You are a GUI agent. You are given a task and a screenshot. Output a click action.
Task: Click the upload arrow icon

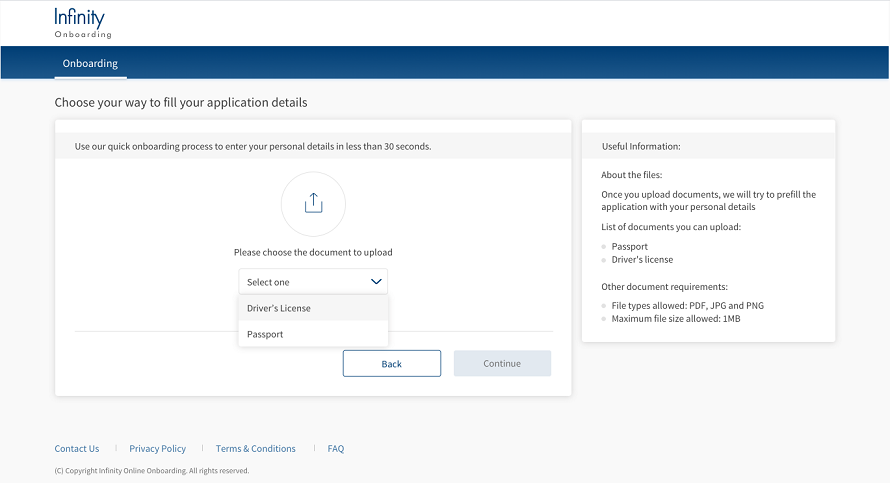tap(313, 203)
